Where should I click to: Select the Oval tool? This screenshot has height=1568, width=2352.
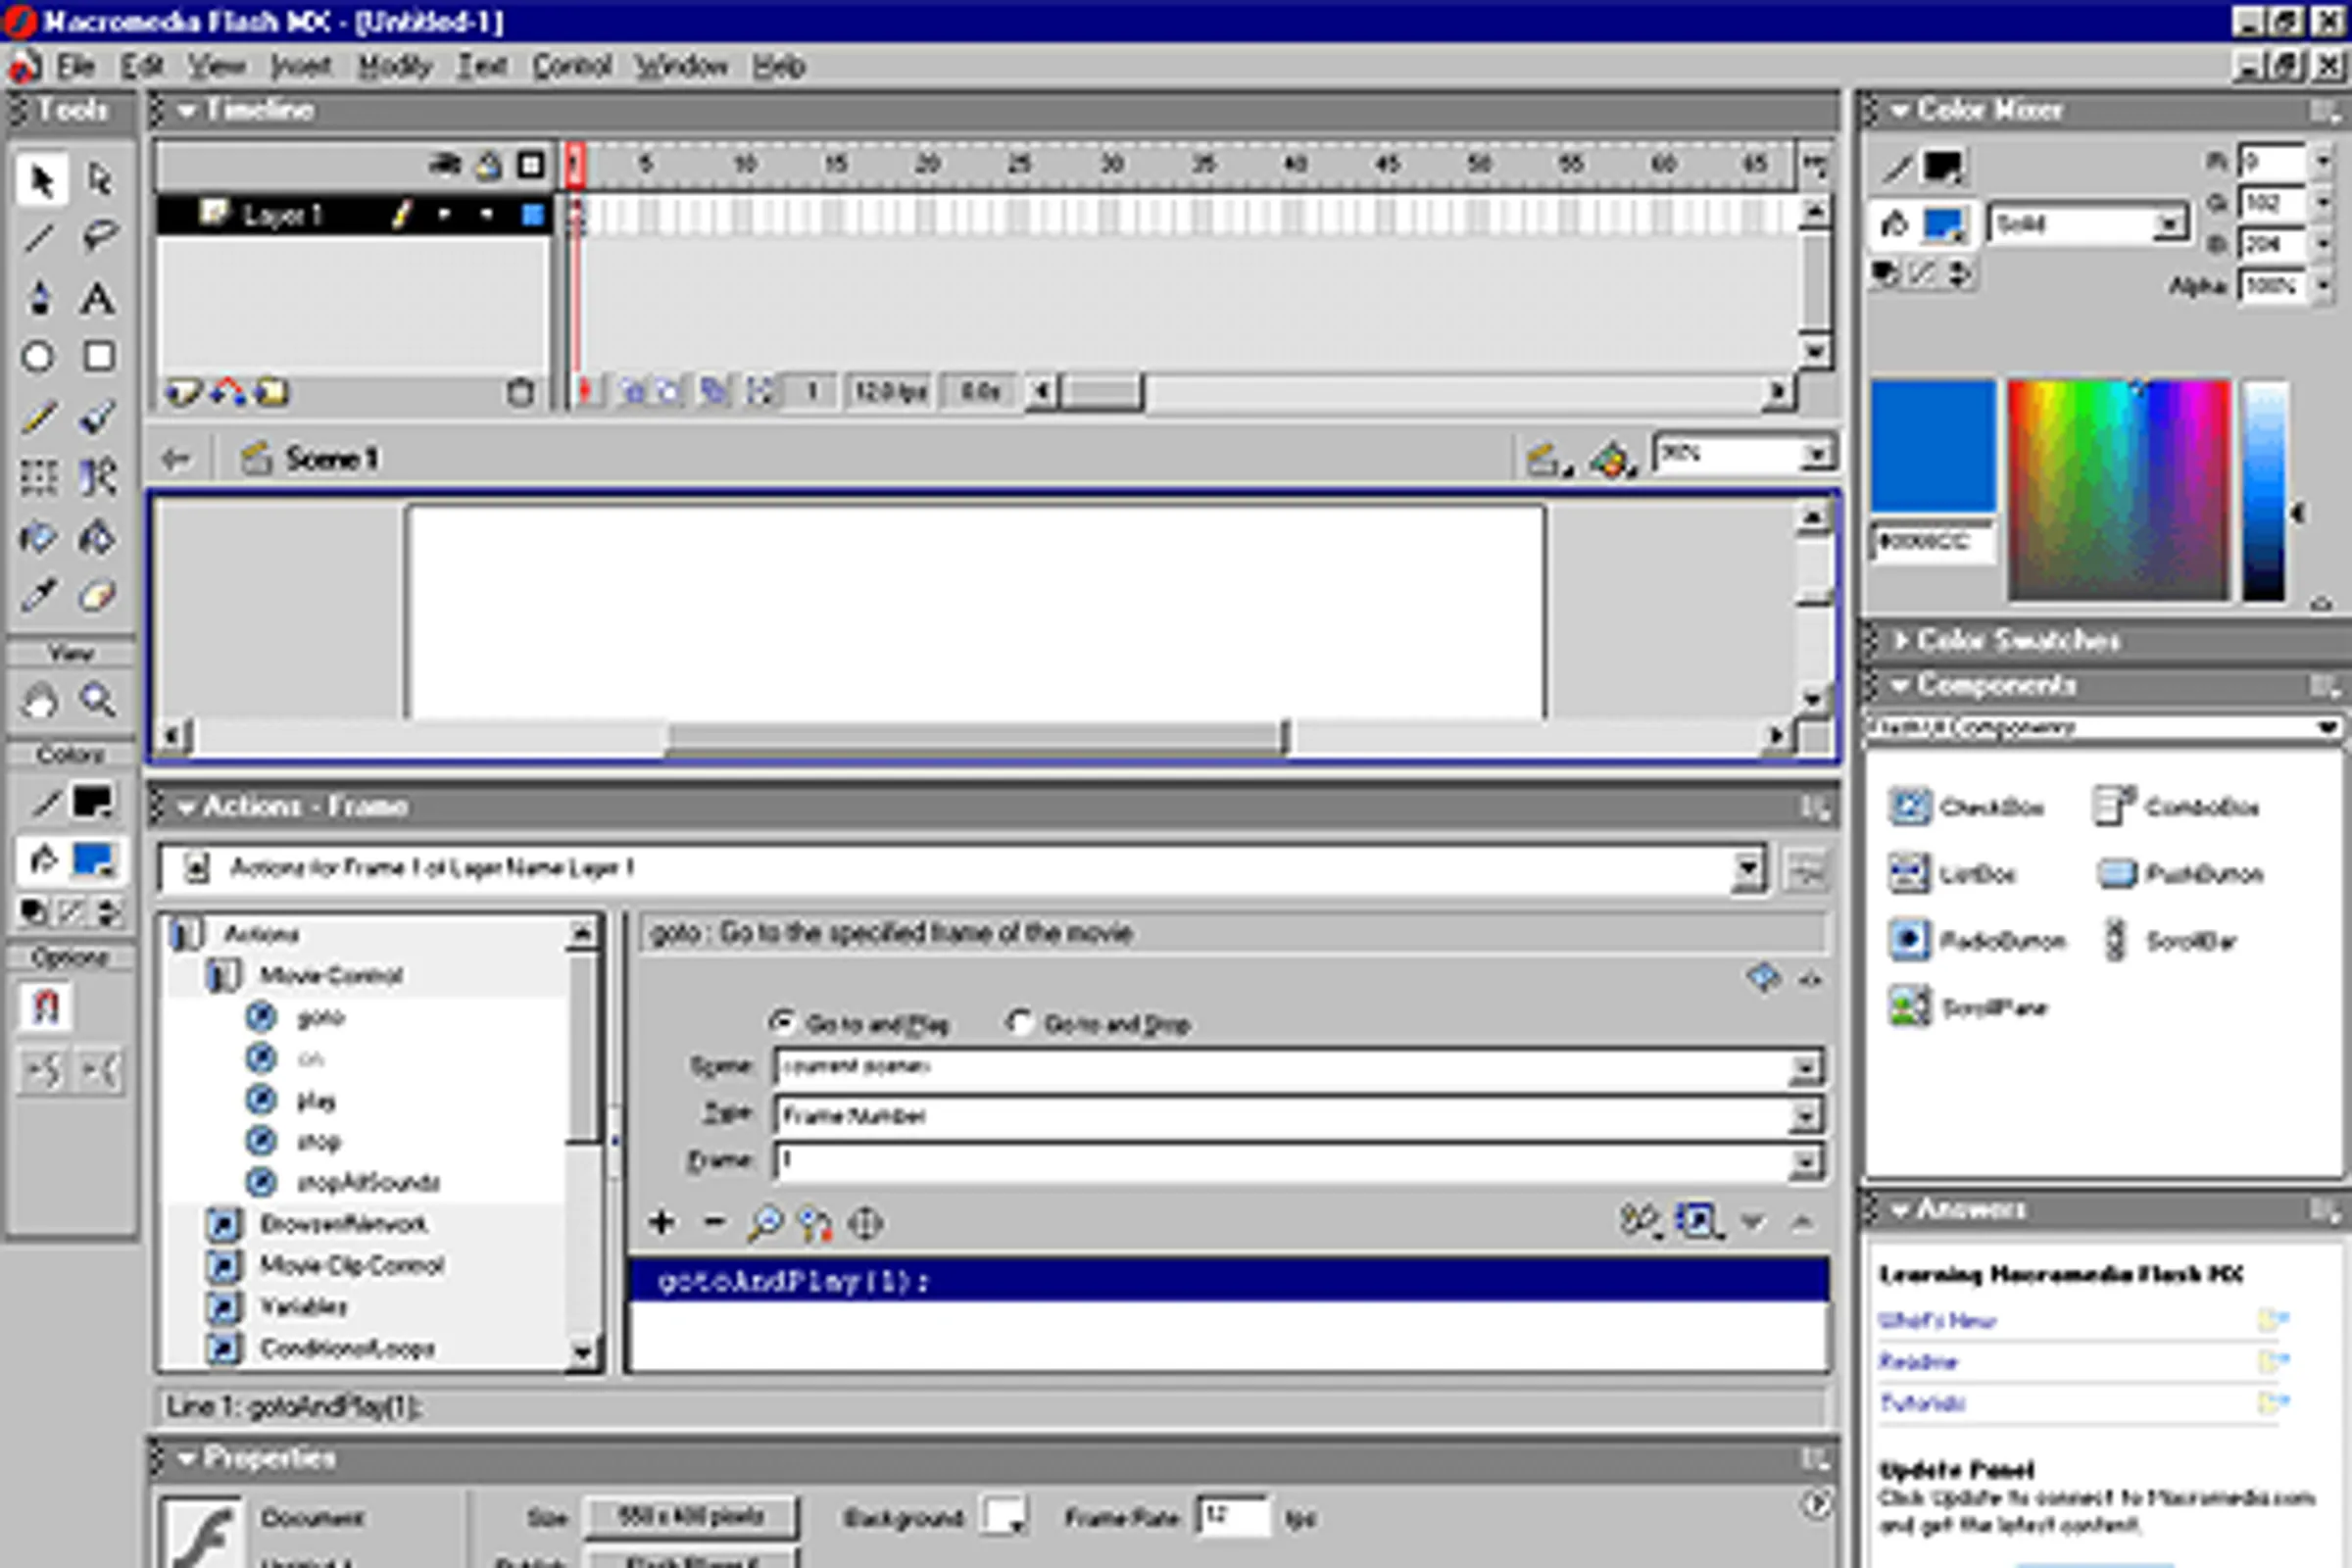click(x=39, y=356)
